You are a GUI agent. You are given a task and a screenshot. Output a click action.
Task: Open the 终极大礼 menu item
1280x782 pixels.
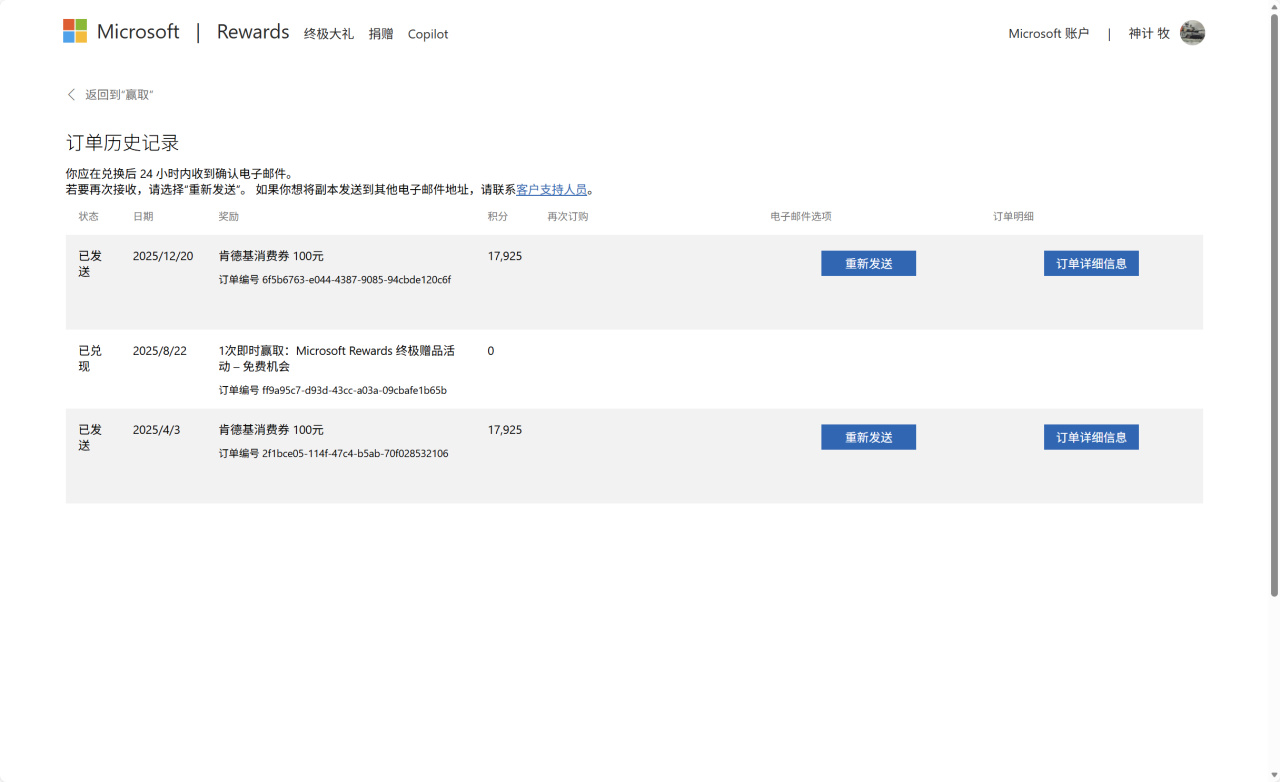coord(329,34)
